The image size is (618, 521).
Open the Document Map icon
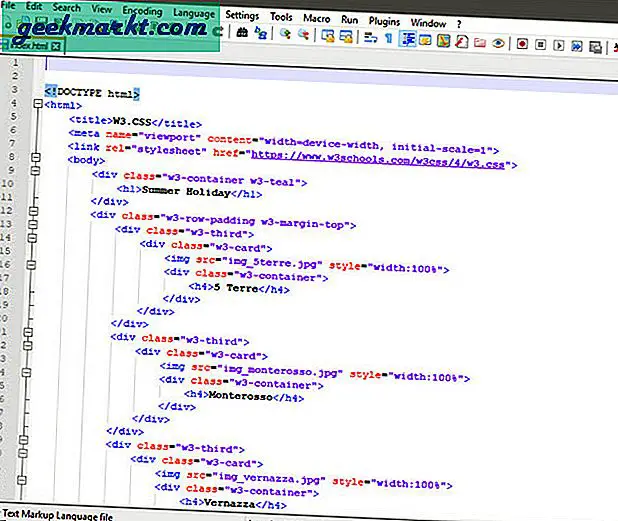click(x=443, y=41)
